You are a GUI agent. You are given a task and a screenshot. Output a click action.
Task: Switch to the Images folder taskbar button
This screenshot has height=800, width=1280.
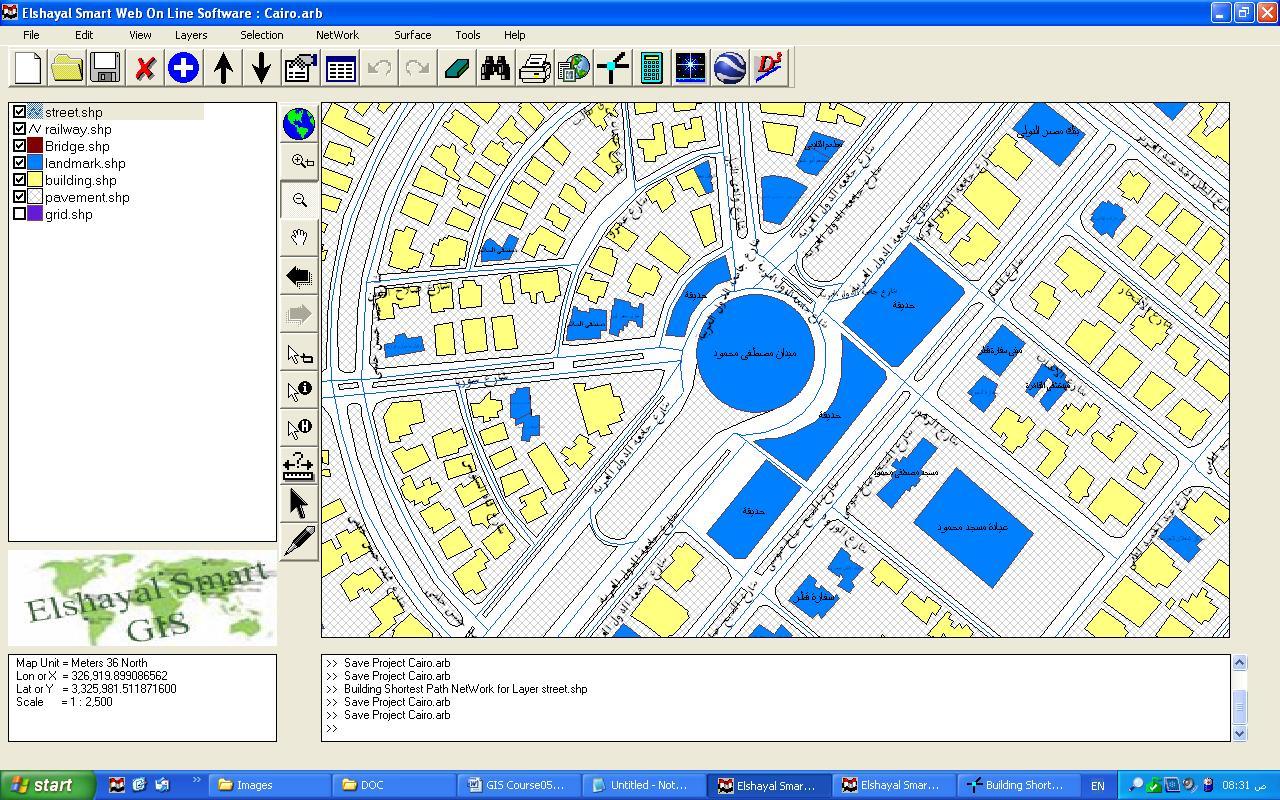270,785
